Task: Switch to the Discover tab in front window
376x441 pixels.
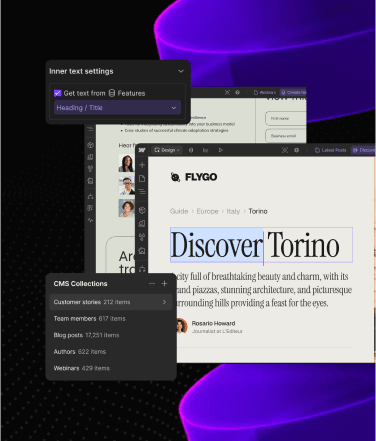Action: [x=363, y=150]
